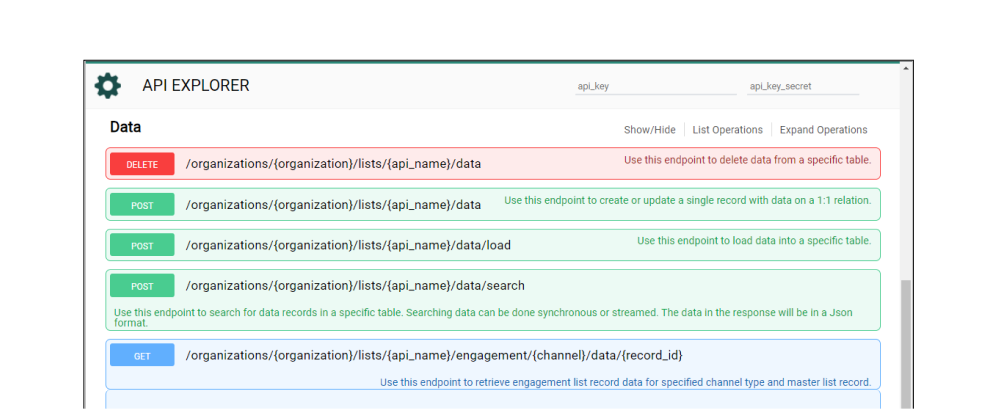997x409 pixels.
Task: Click the search data records description text
Action: coord(483,317)
